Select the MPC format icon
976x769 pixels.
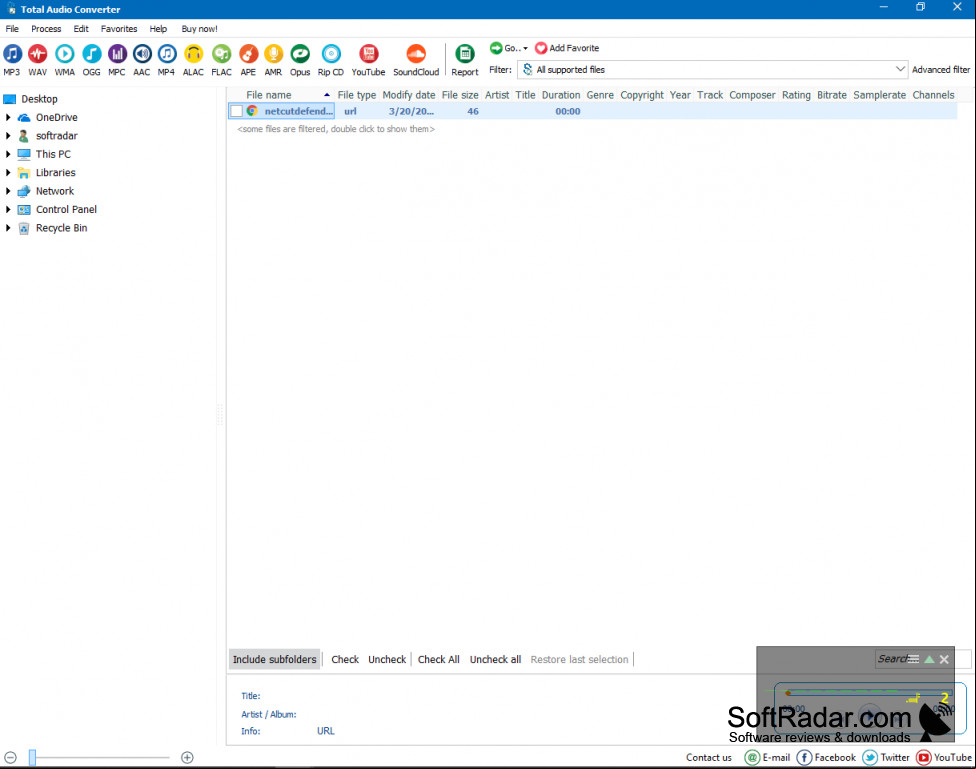point(117,54)
